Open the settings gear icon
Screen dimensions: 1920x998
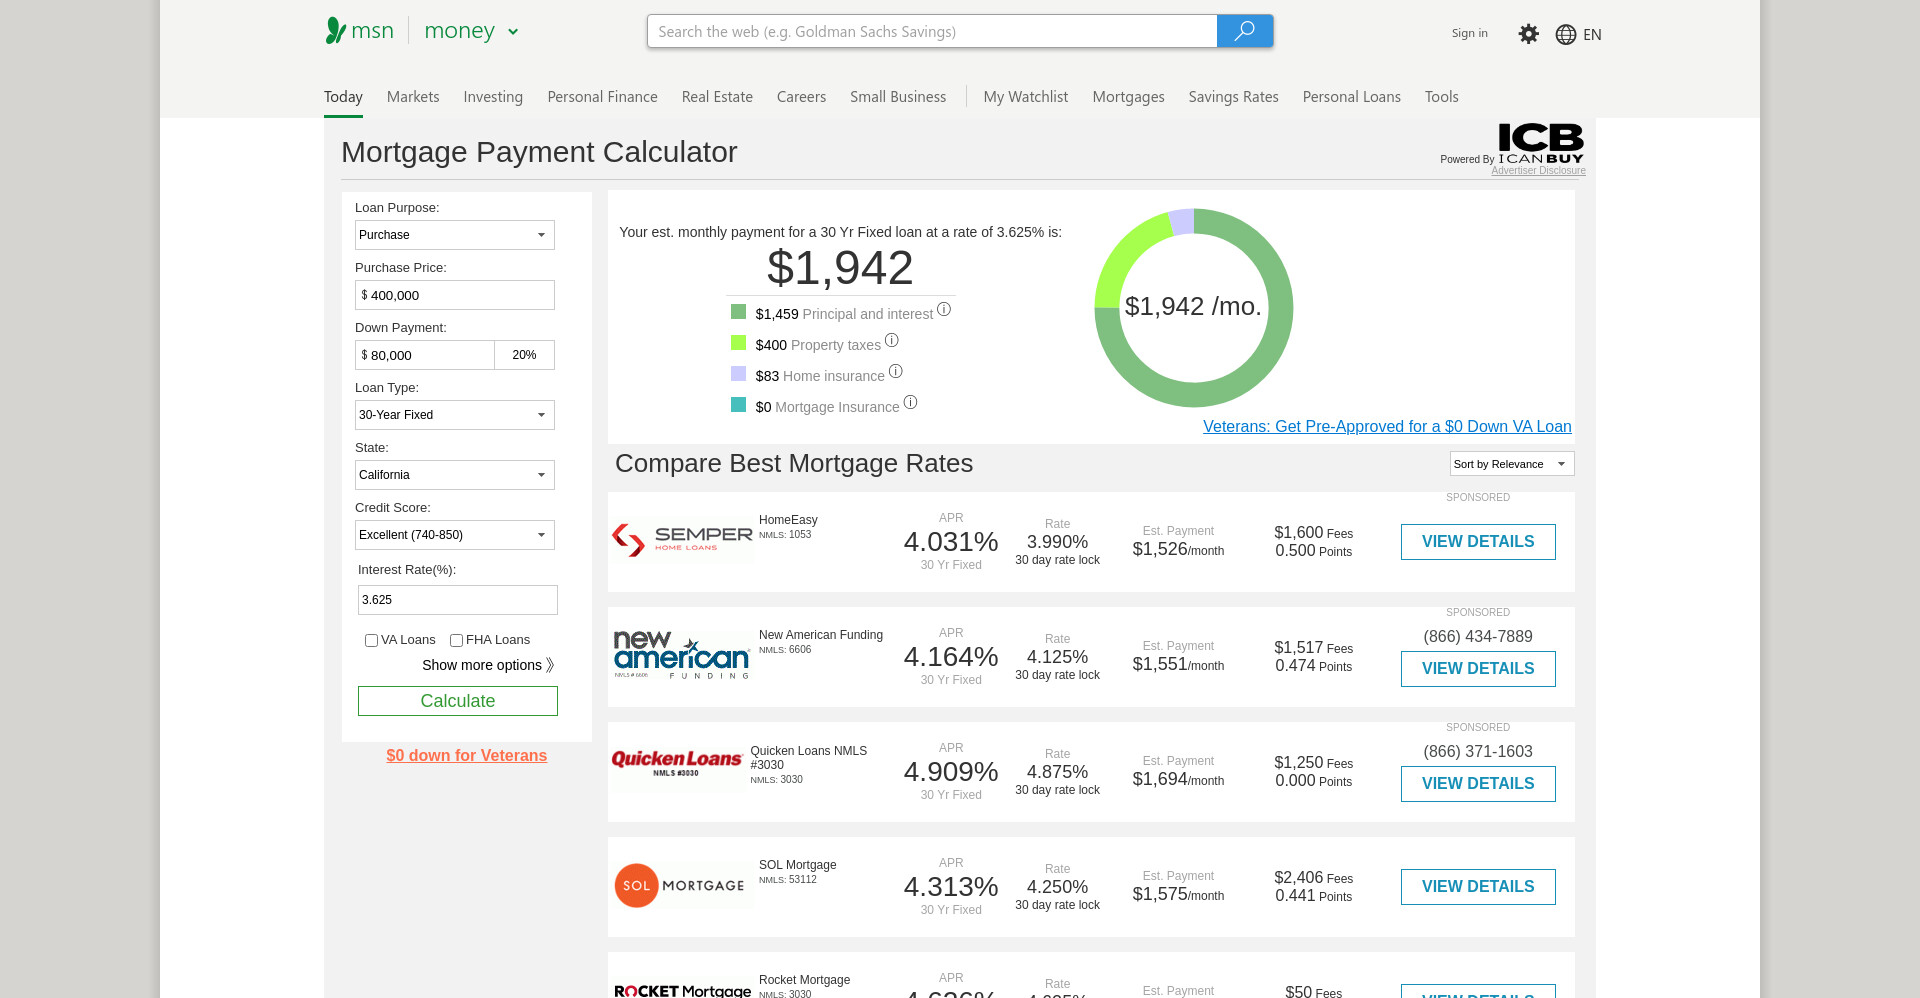click(x=1528, y=34)
